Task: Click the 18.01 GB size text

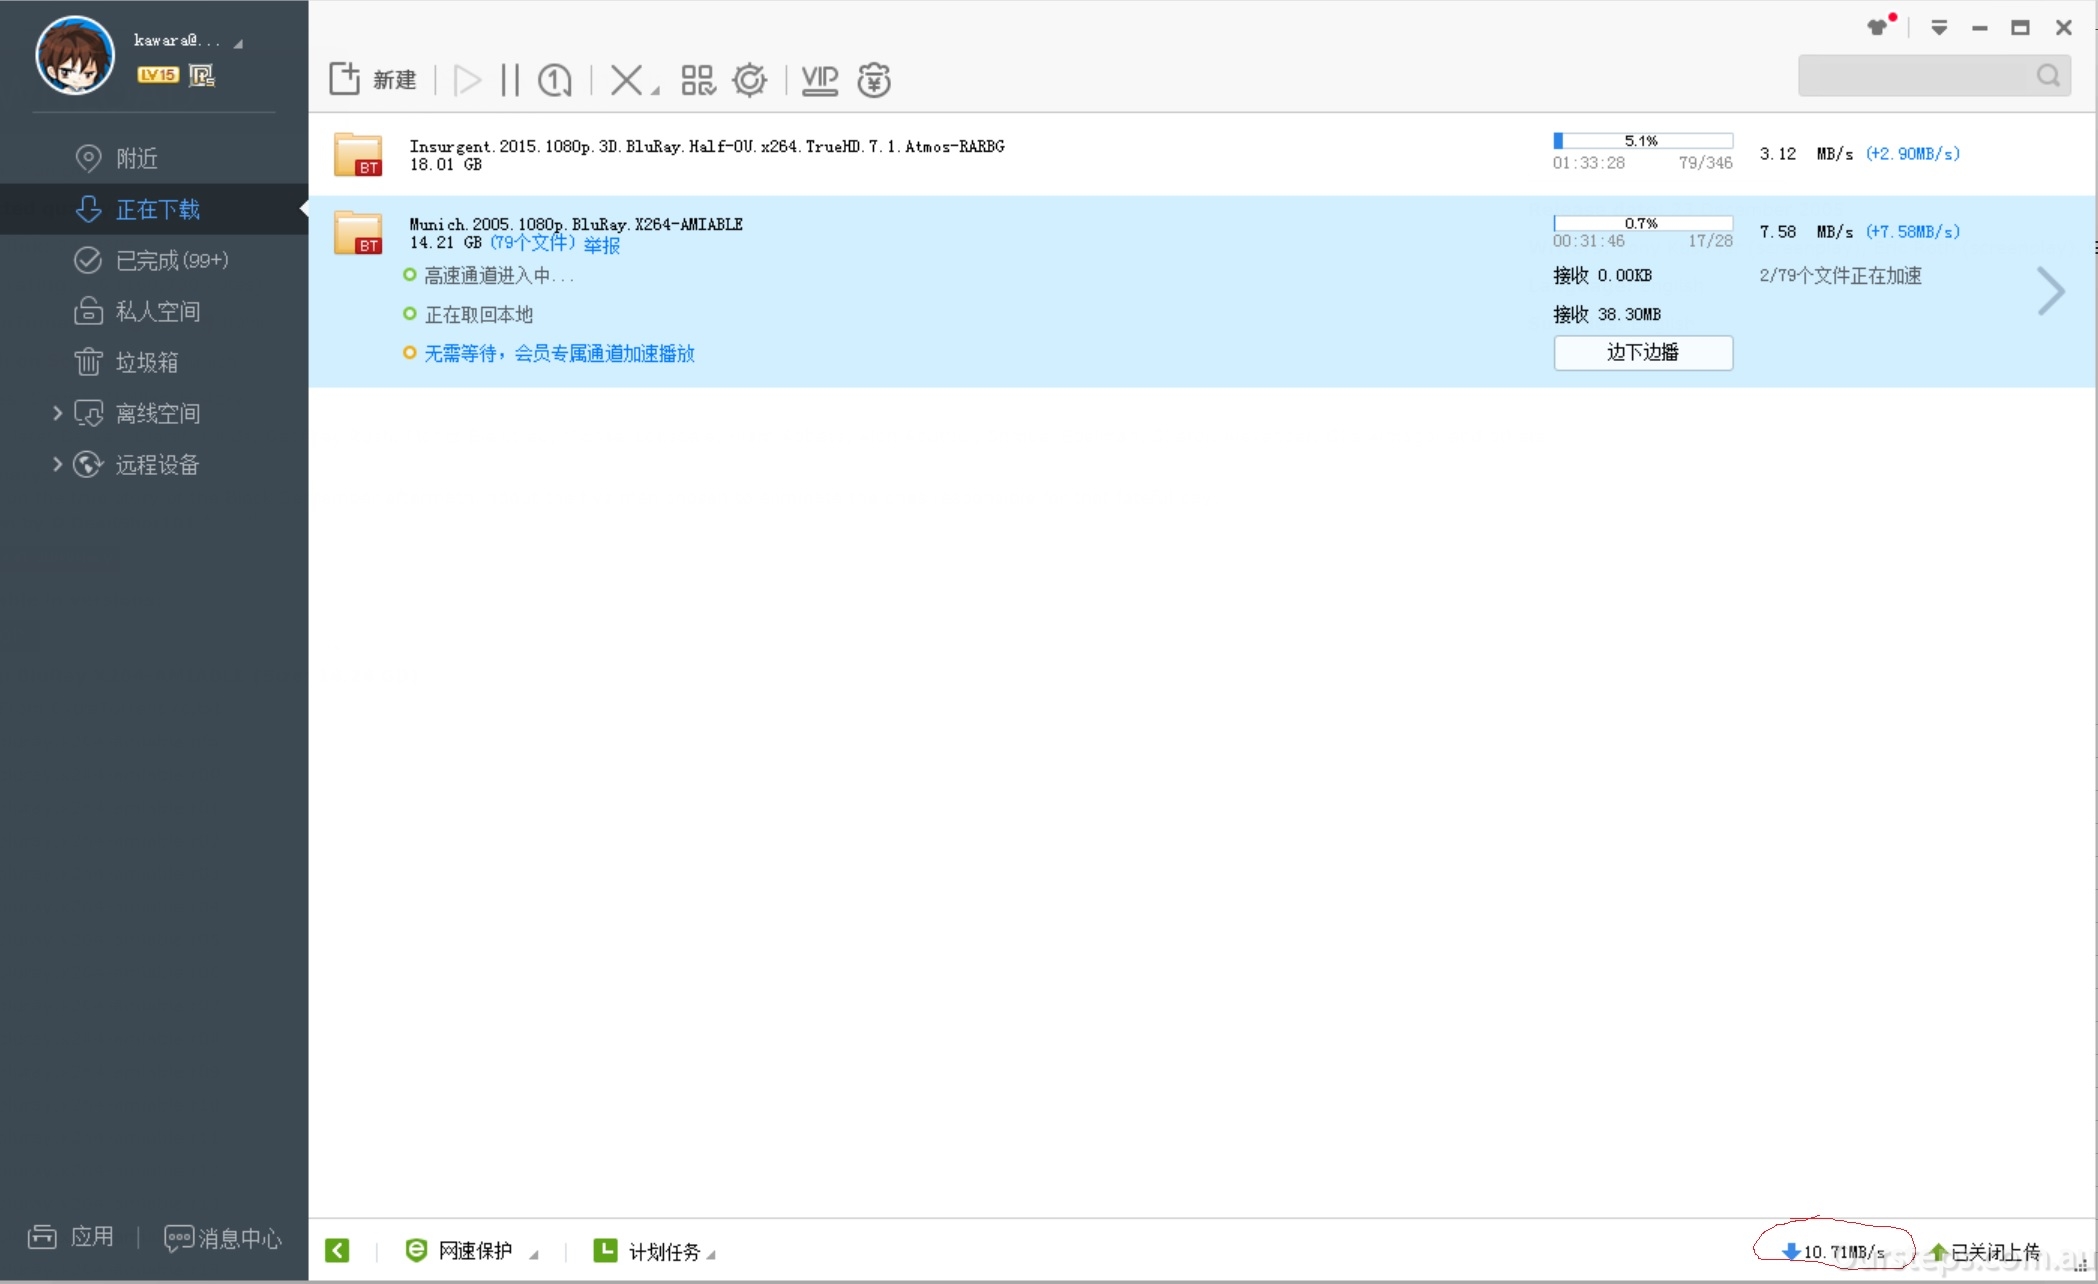Action: [446, 164]
